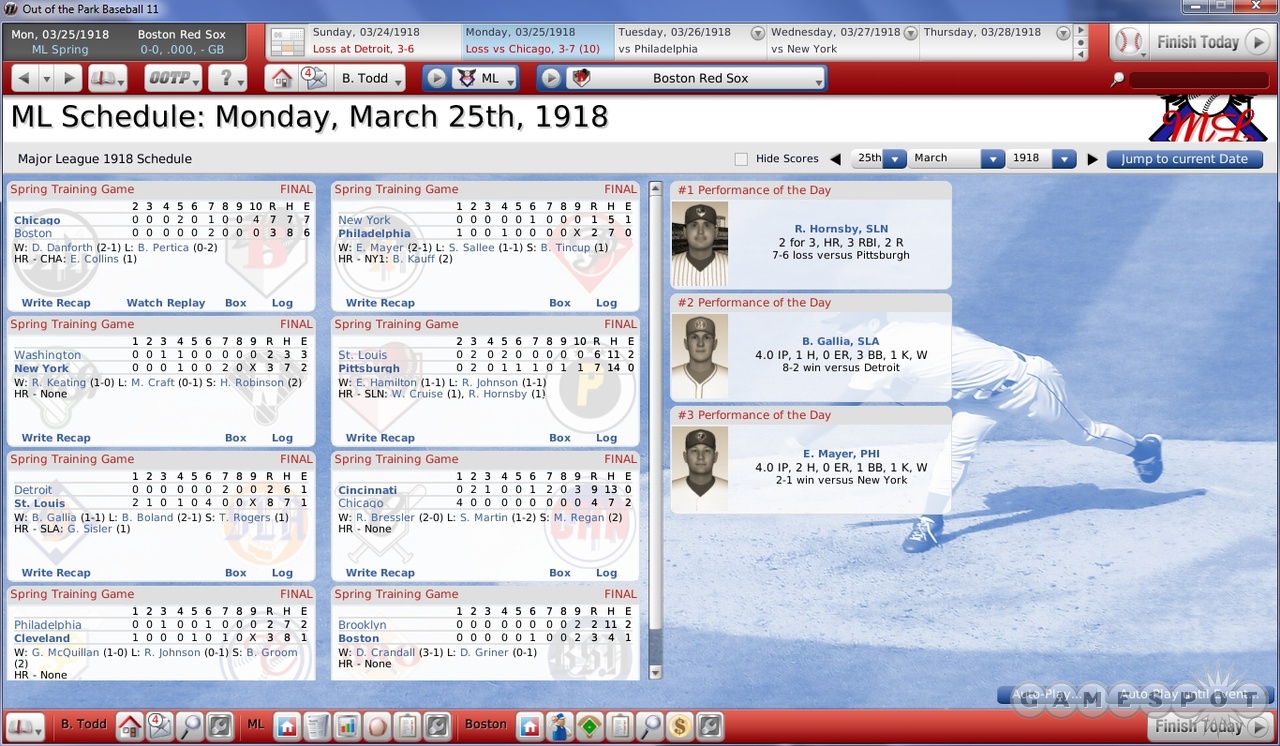Open the mail inbox icon in top toolbar

click(314, 78)
